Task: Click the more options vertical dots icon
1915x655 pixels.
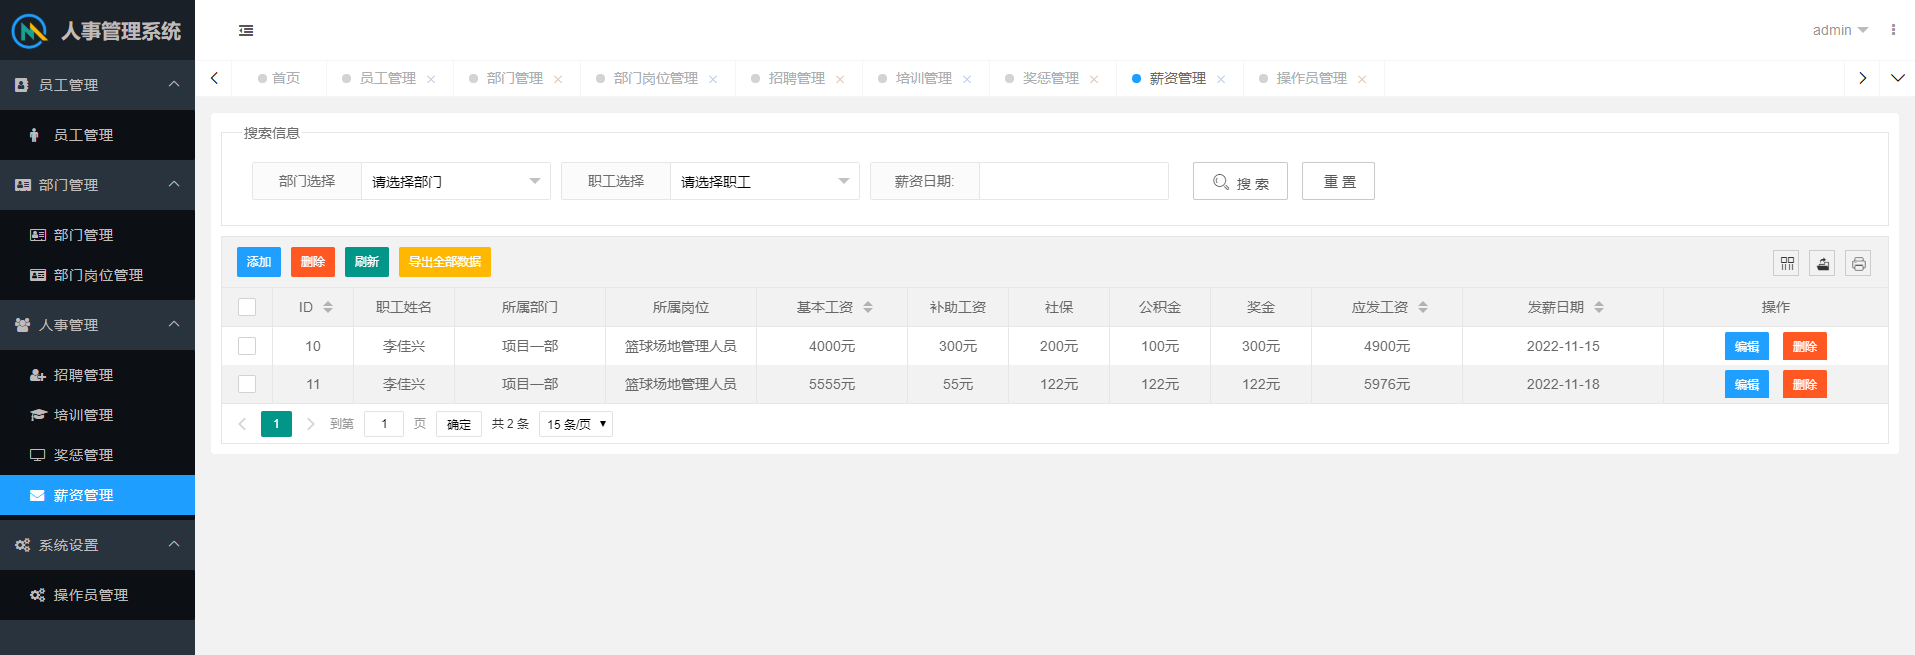Action: [x=1893, y=30]
